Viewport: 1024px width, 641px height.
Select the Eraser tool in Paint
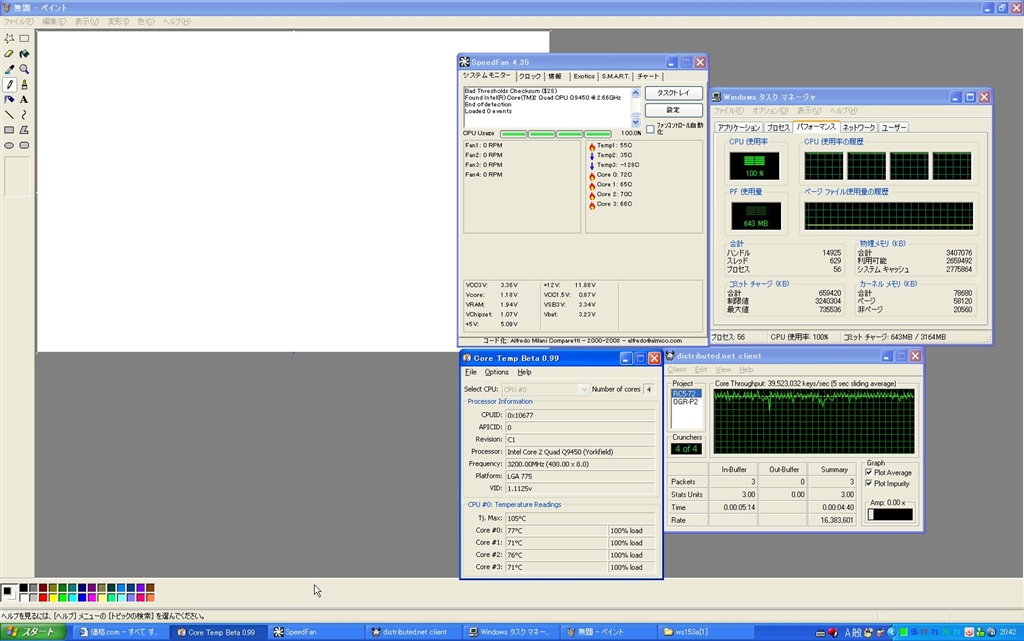(9, 54)
